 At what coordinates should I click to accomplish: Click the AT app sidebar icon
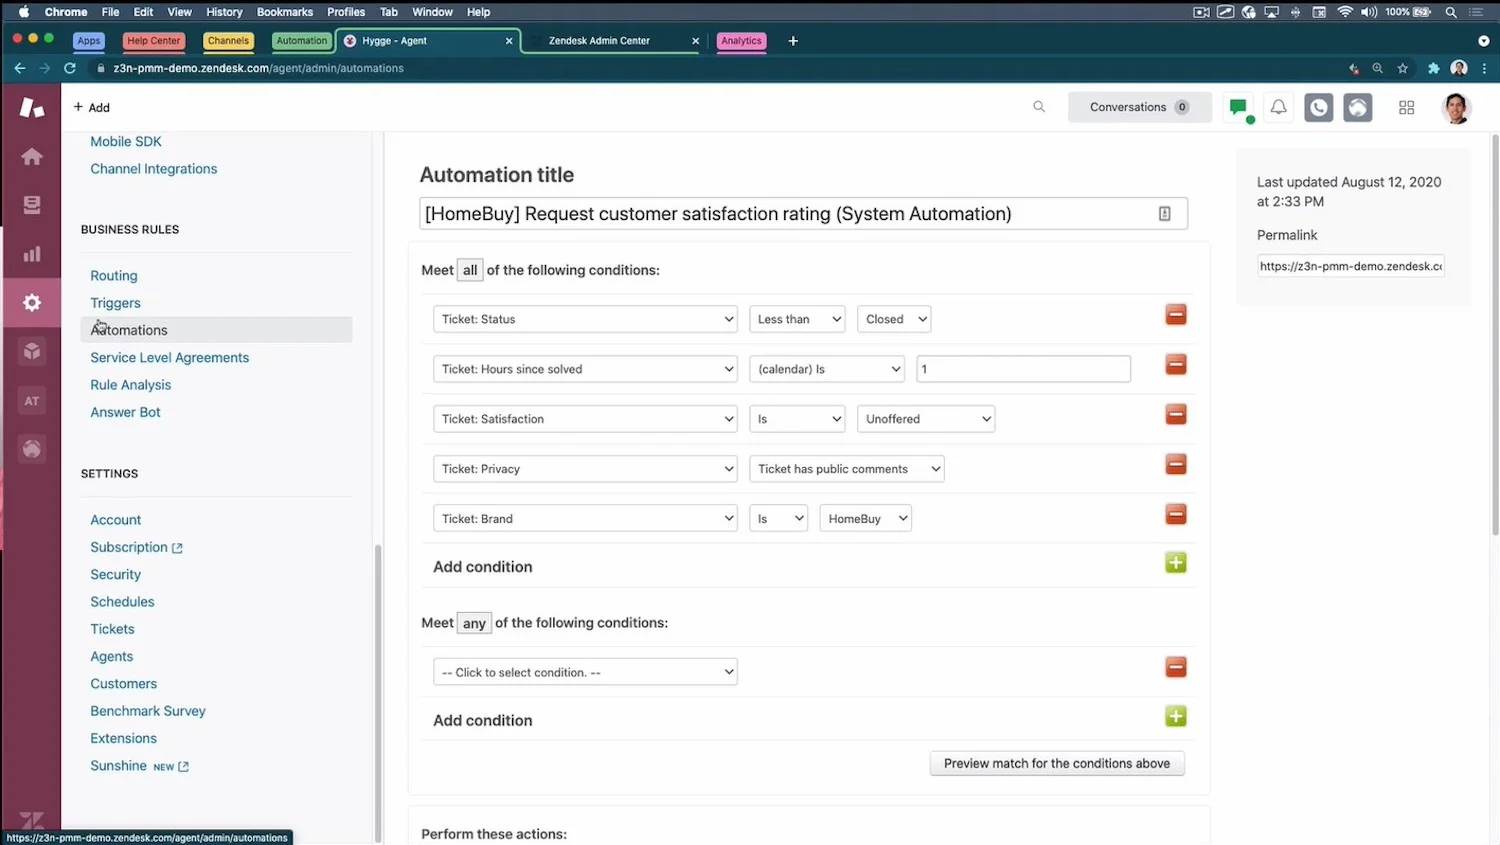click(32, 401)
